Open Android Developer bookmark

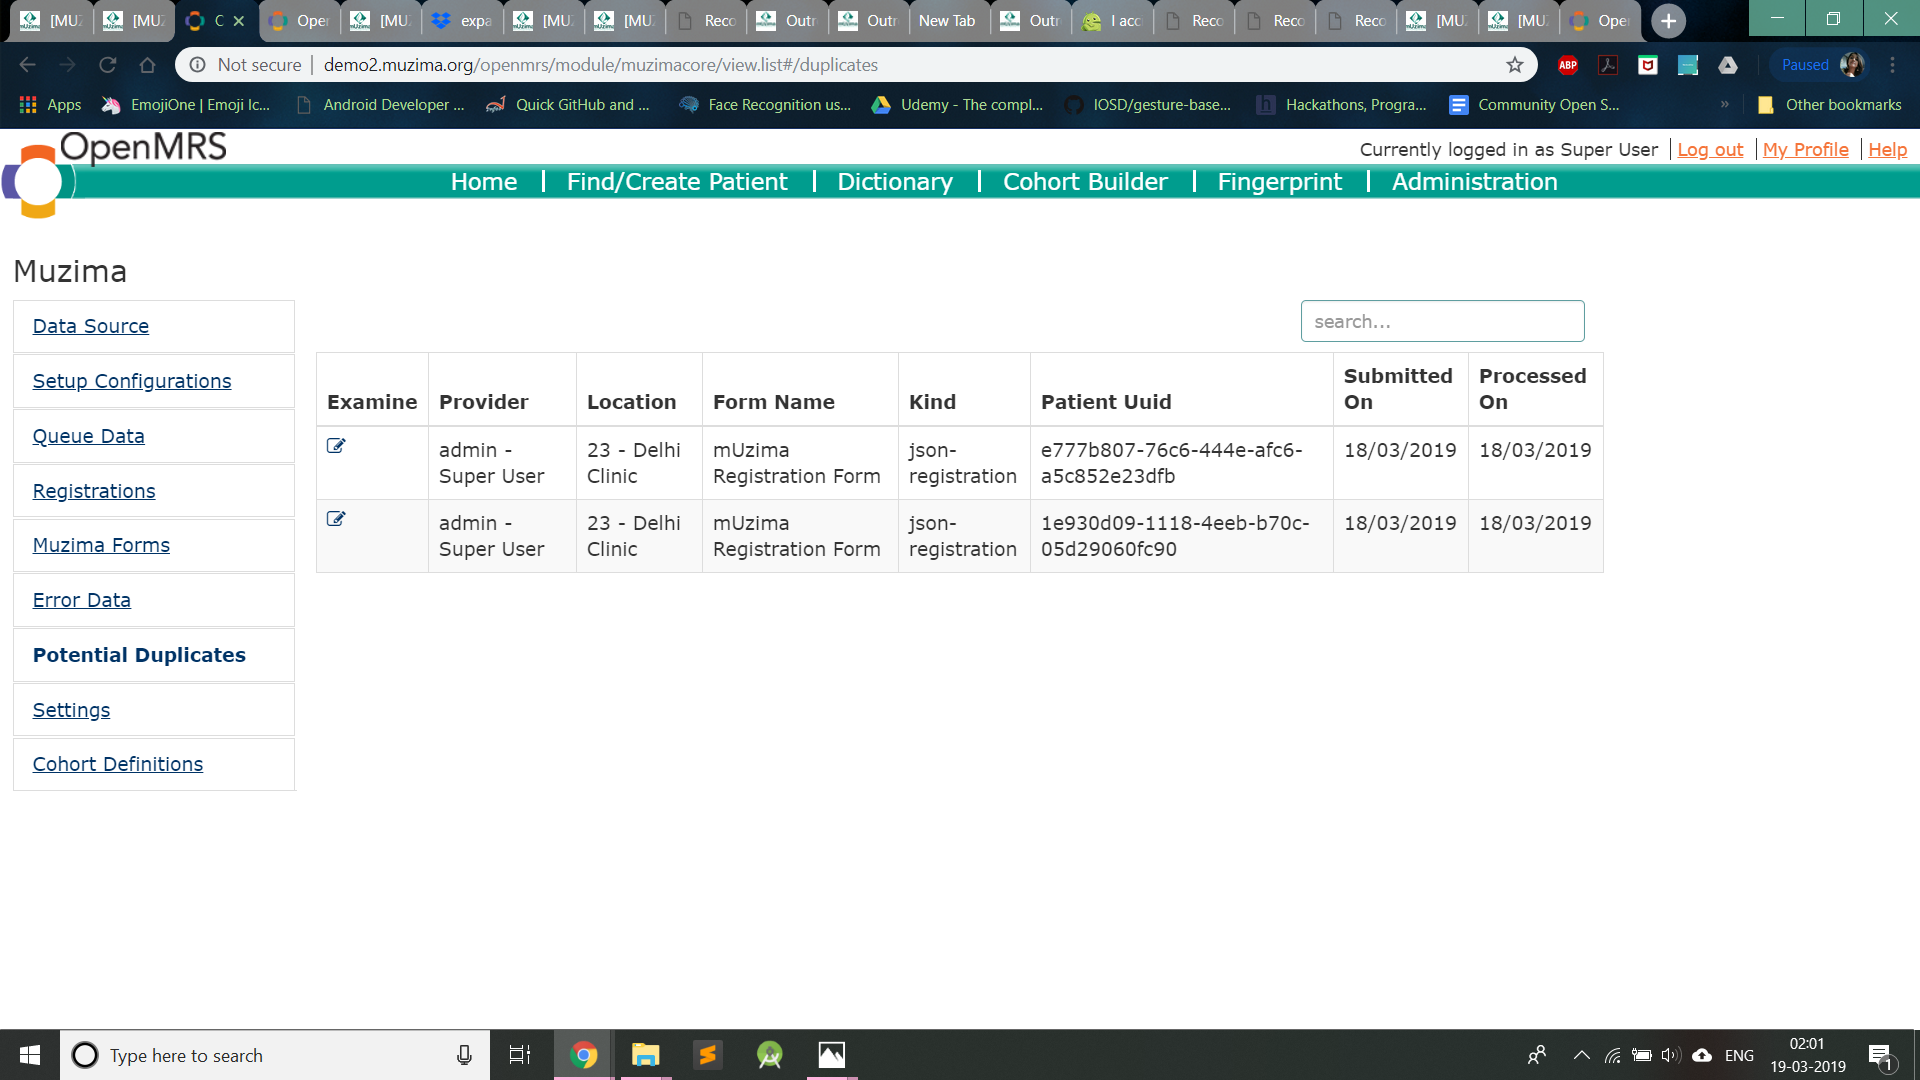(x=381, y=104)
